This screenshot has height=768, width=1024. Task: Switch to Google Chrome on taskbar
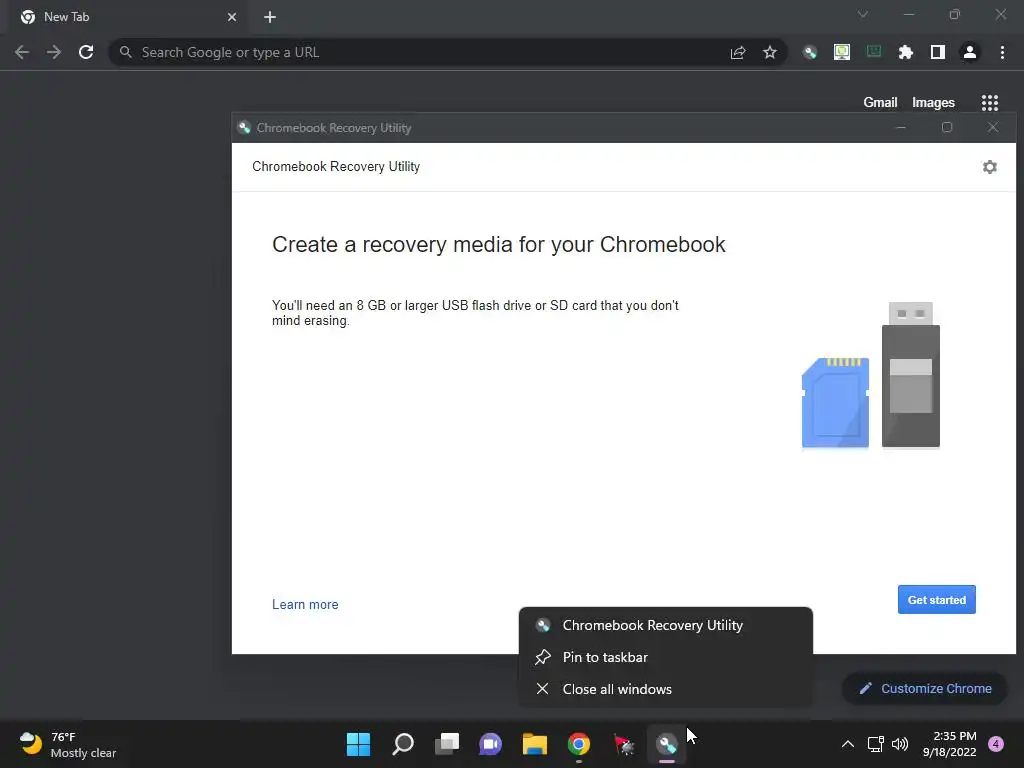pyautogui.click(x=579, y=744)
